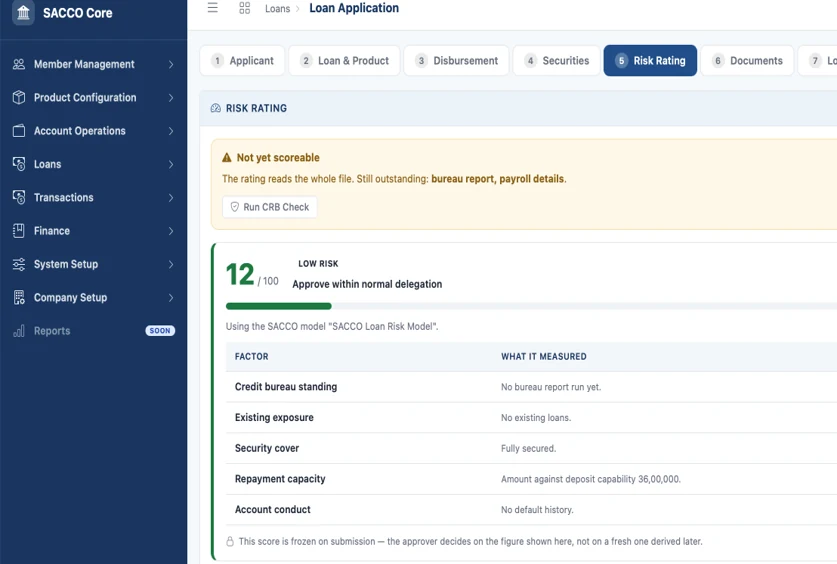
Task: Click the 'Using the SACCO model' caption
Action: pyautogui.click(x=332, y=327)
